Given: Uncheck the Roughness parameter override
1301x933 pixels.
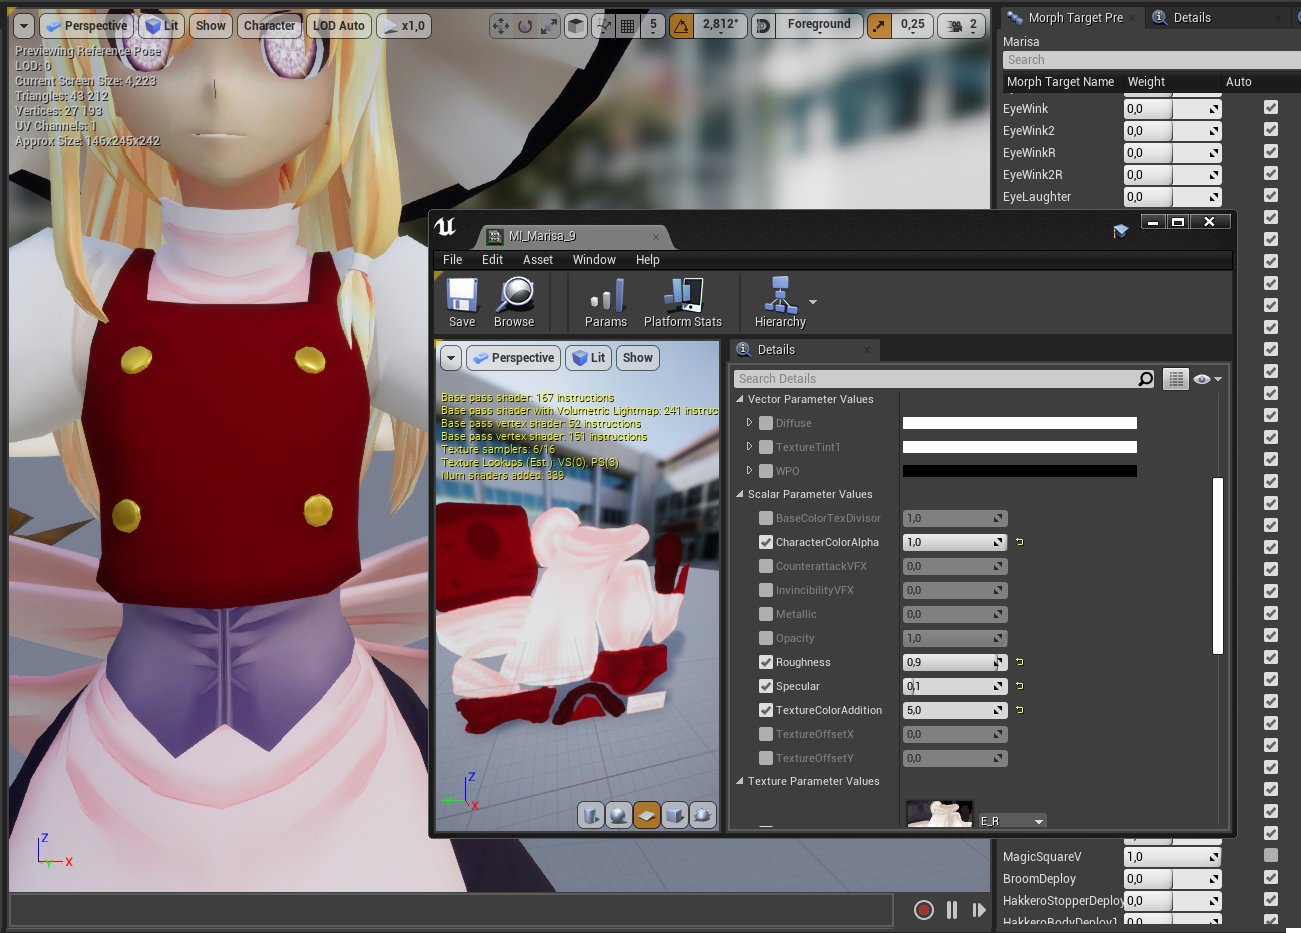Looking at the screenshot, I should coord(765,662).
